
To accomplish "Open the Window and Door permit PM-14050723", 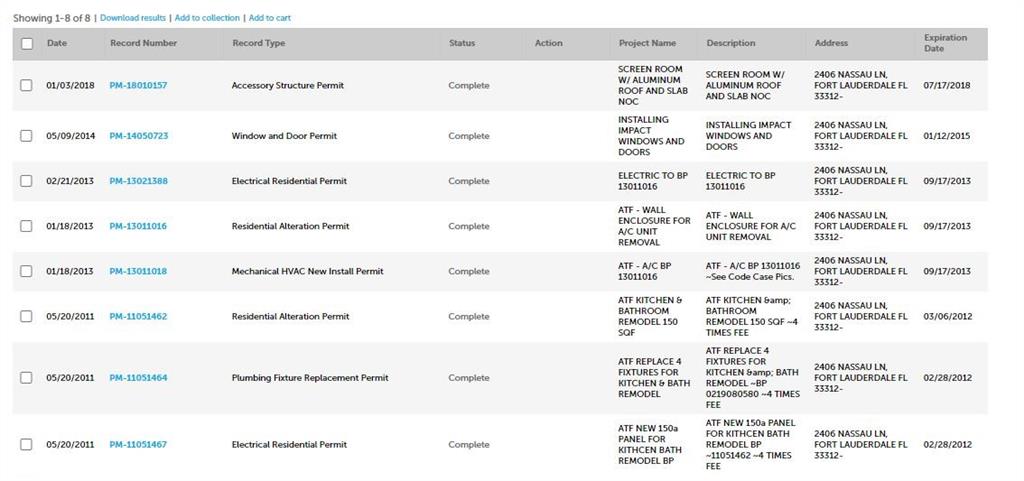I will click(x=138, y=136).
